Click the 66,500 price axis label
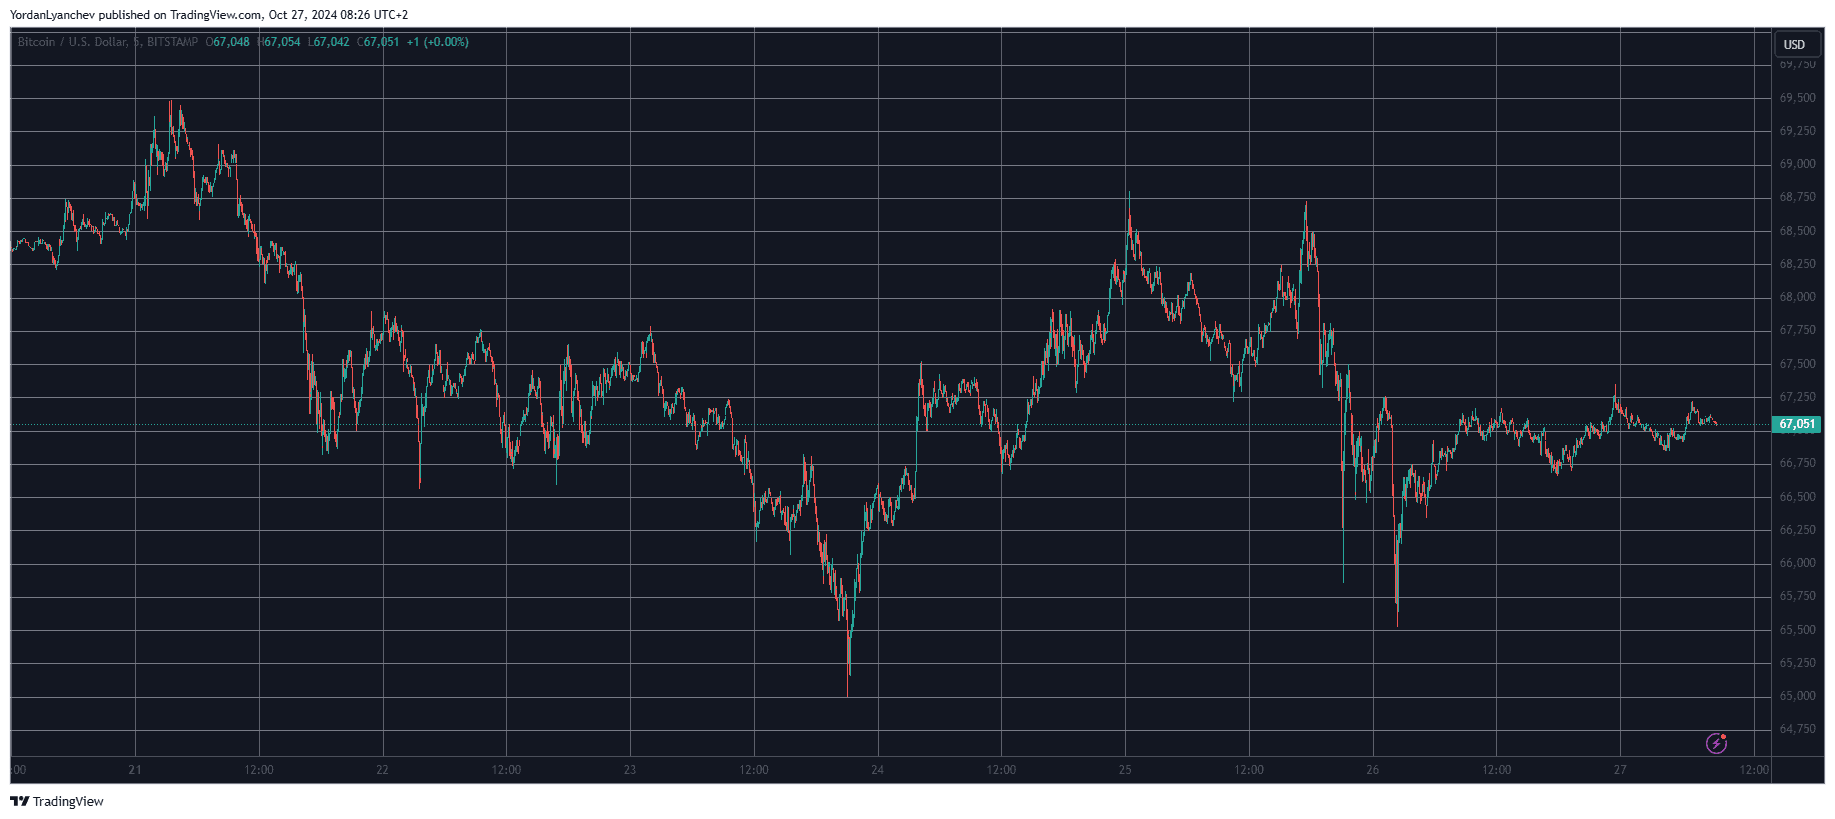The image size is (1835, 819). coord(1797,497)
